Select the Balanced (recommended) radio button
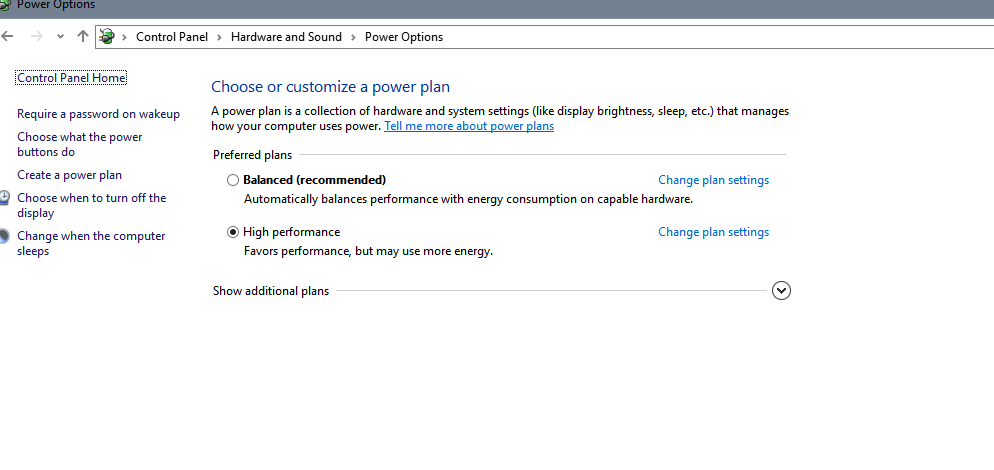Image resolution: width=994 pixels, height=470 pixels. [x=233, y=180]
